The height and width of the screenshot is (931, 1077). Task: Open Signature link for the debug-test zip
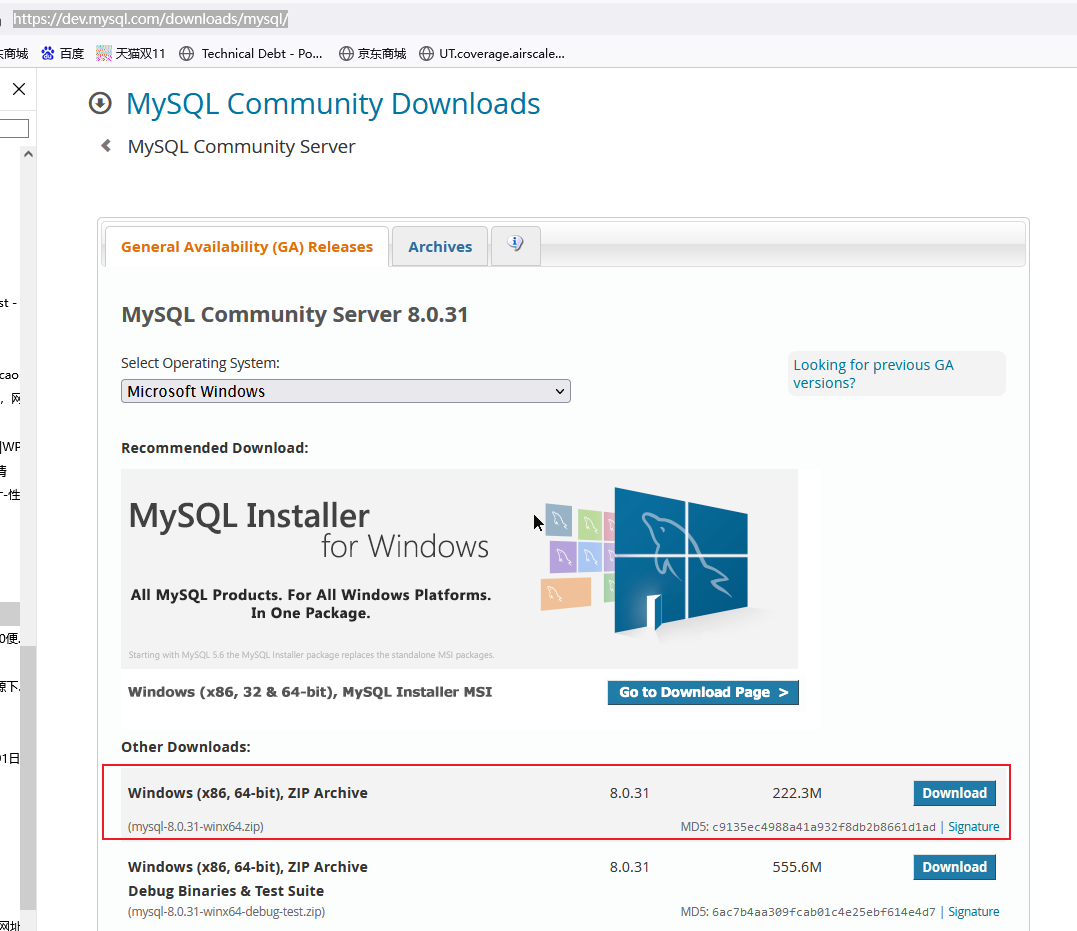point(973,912)
